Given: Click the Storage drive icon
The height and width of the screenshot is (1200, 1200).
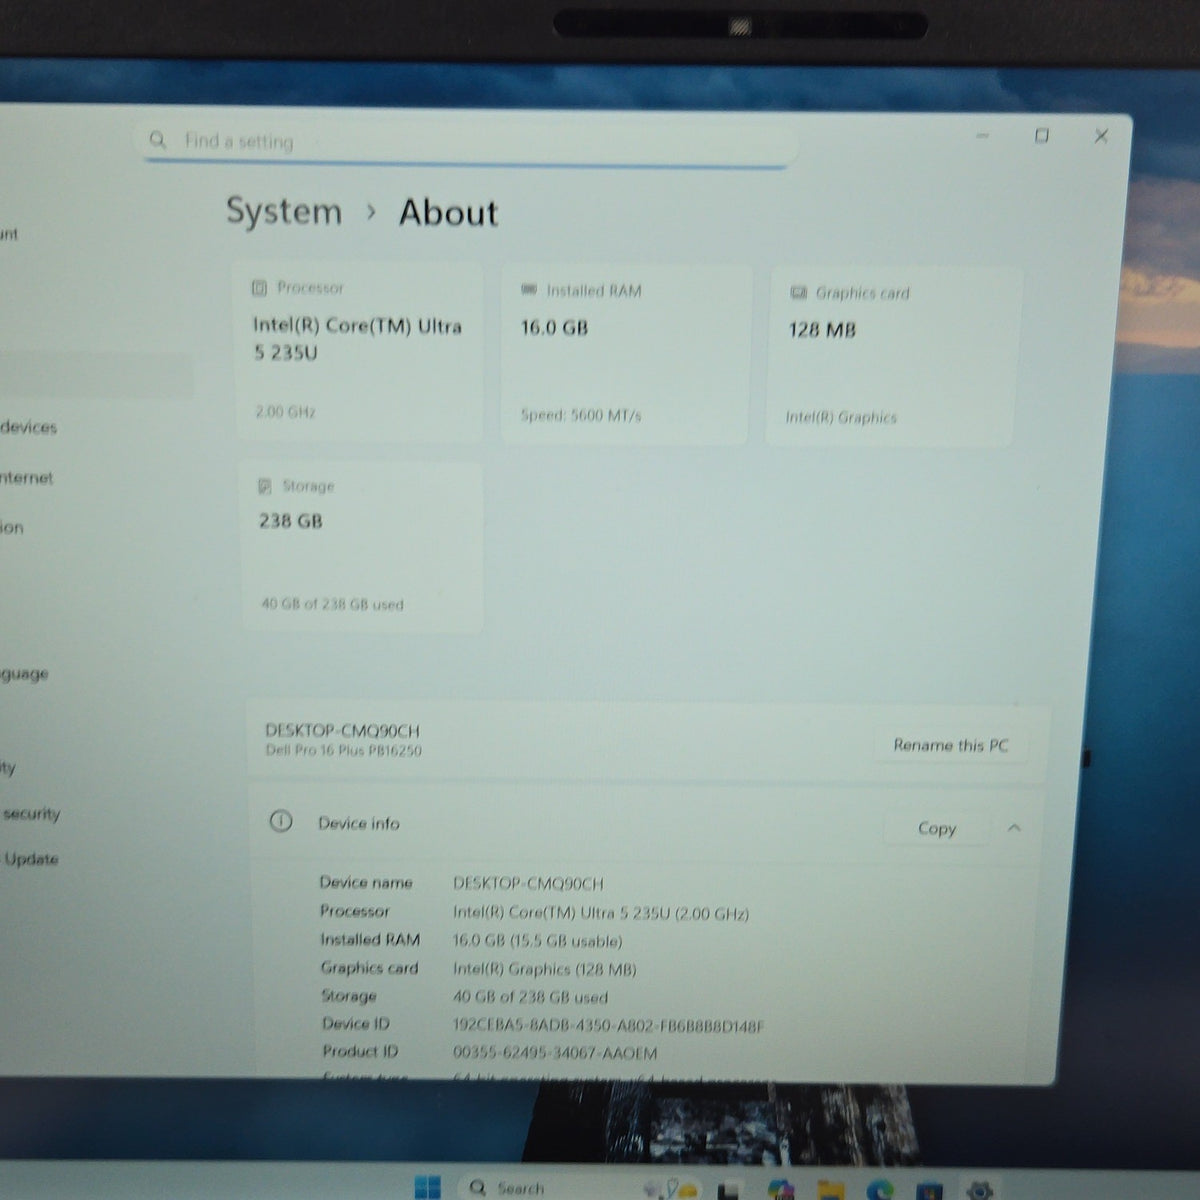Looking at the screenshot, I should 265,486.
